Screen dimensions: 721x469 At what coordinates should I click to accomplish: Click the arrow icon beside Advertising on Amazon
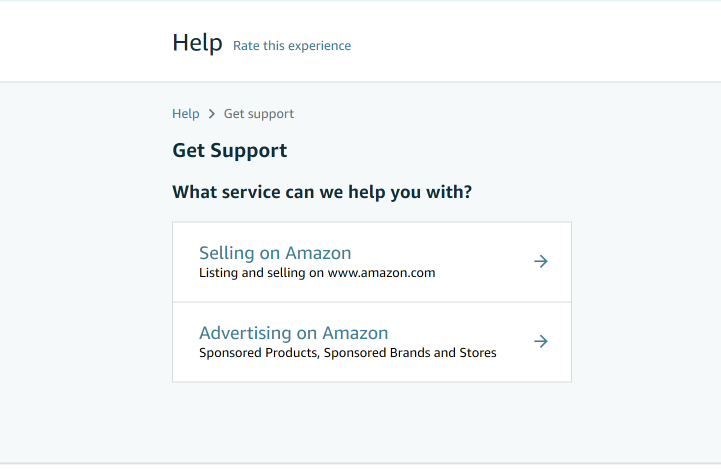tap(540, 342)
